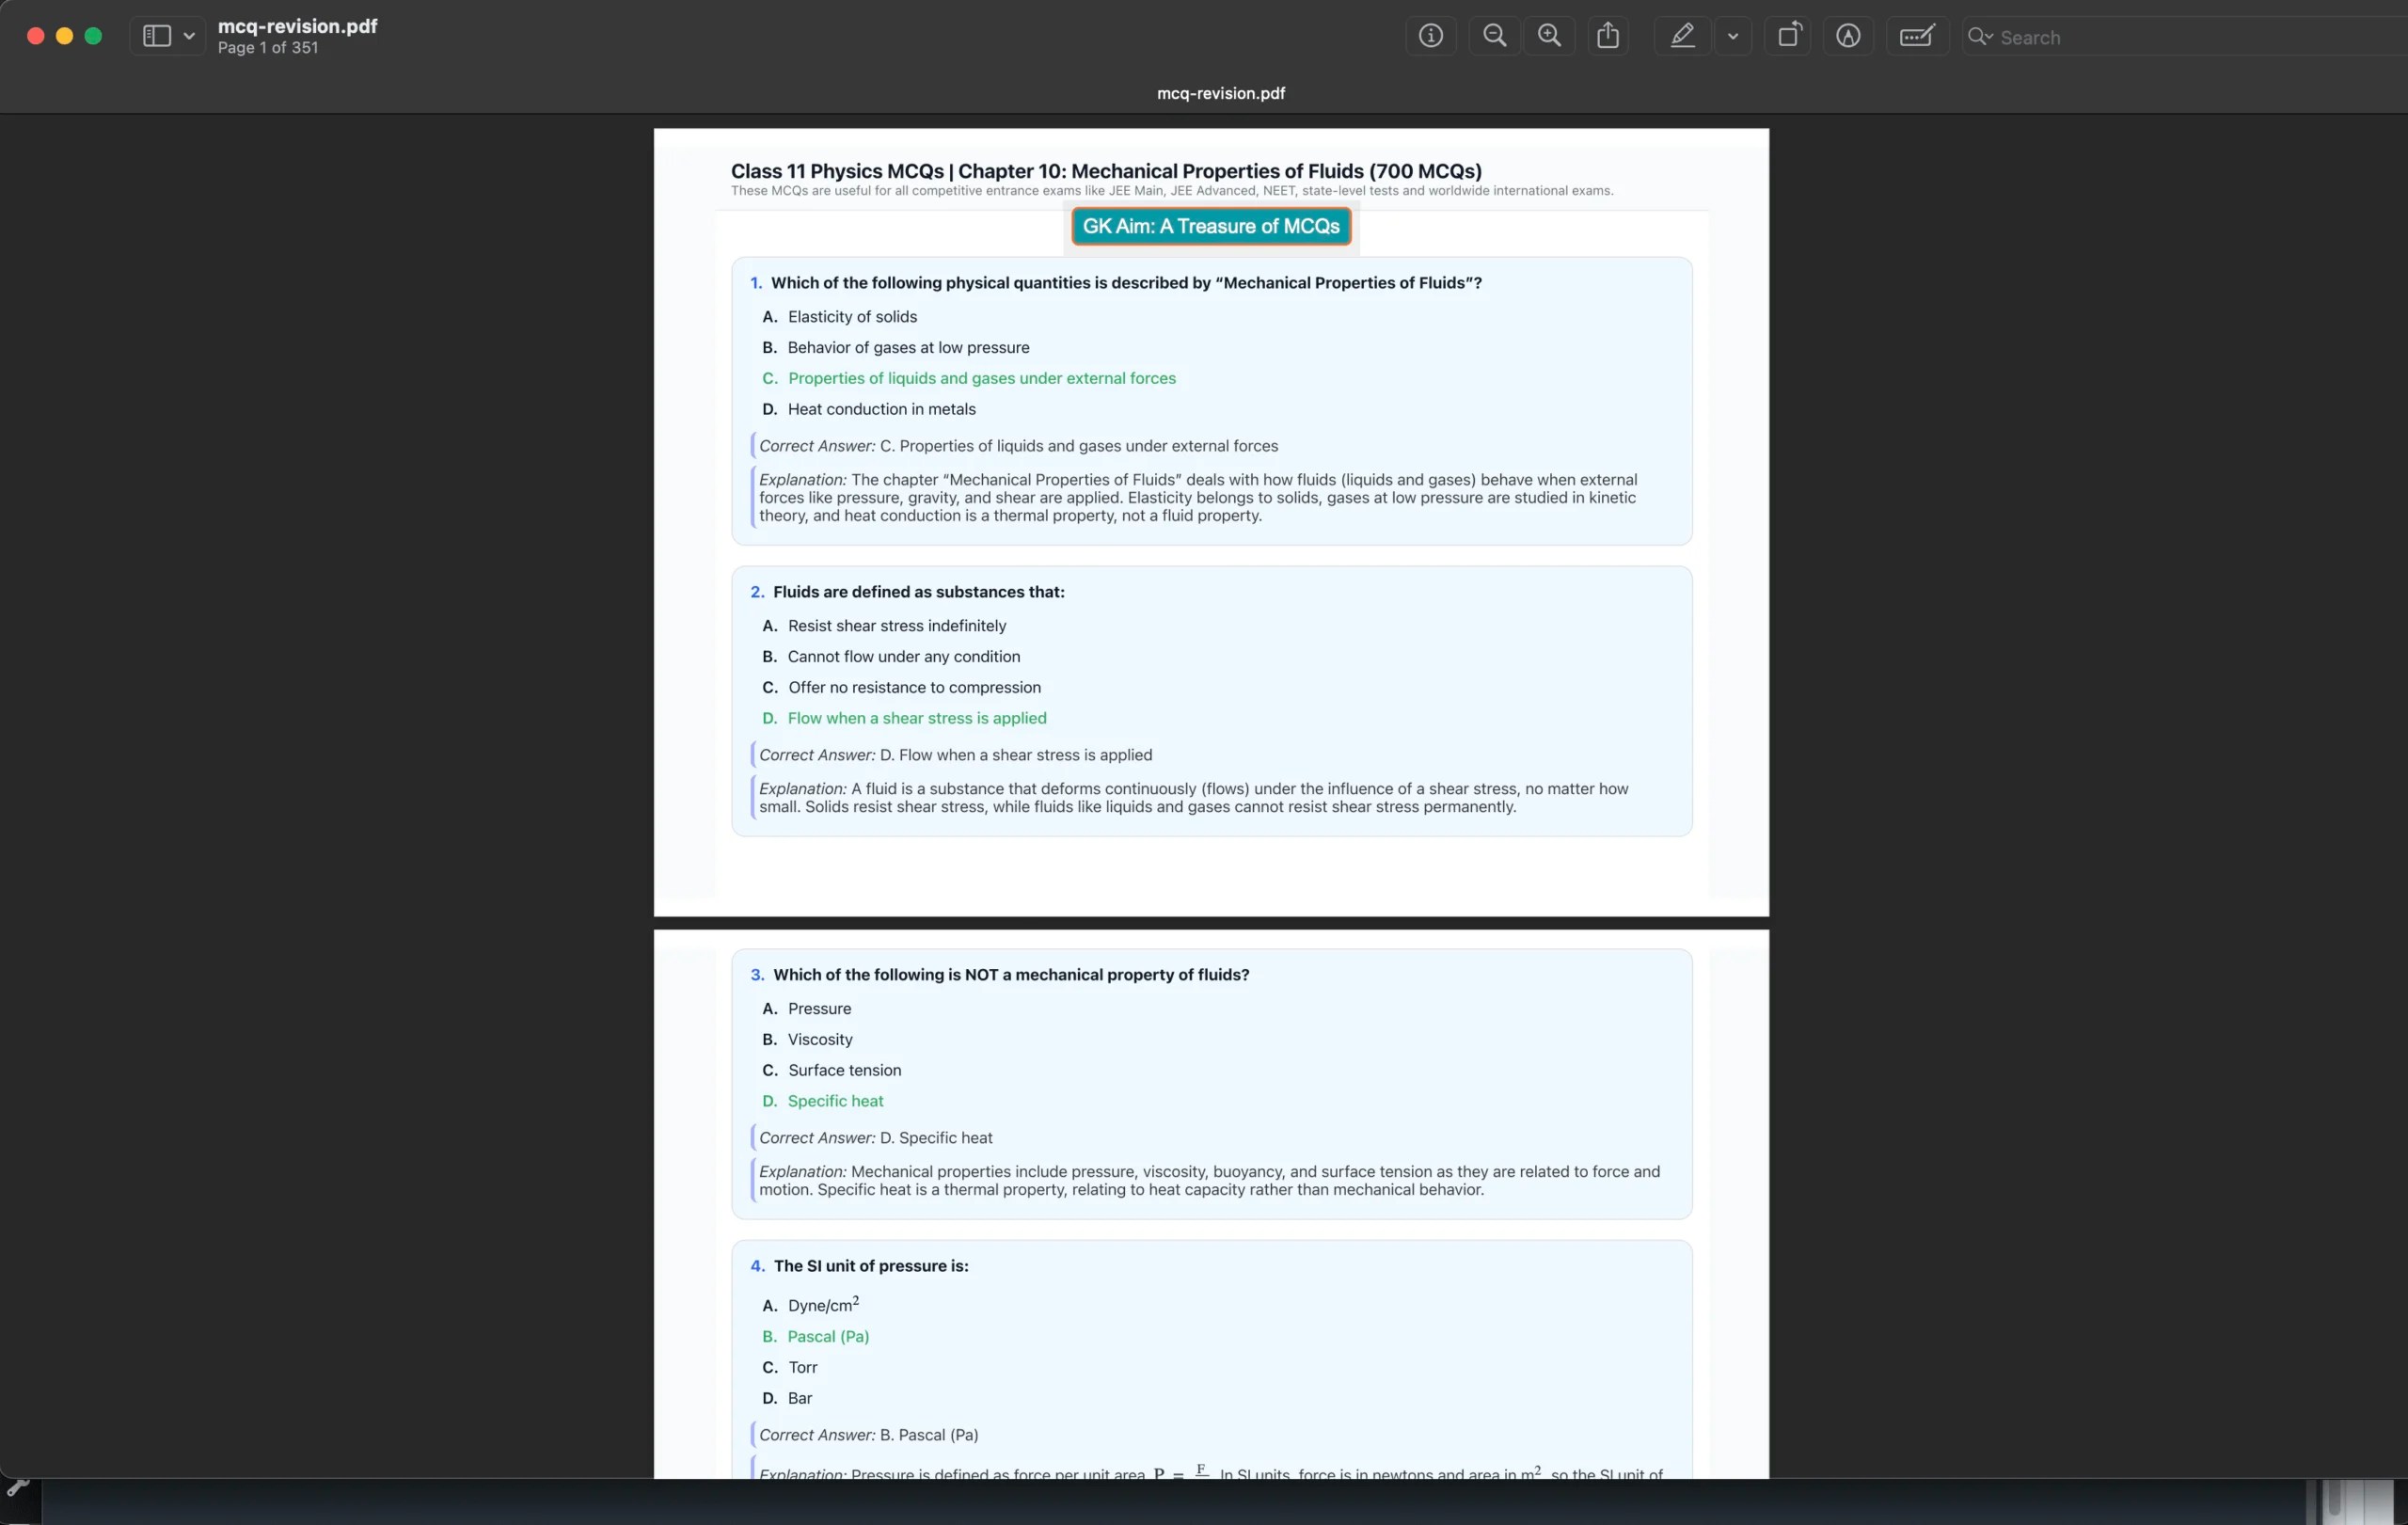Click the Zoom In magnifier icon
Viewport: 2408px width, 1525px height.
[x=1549, y=37]
